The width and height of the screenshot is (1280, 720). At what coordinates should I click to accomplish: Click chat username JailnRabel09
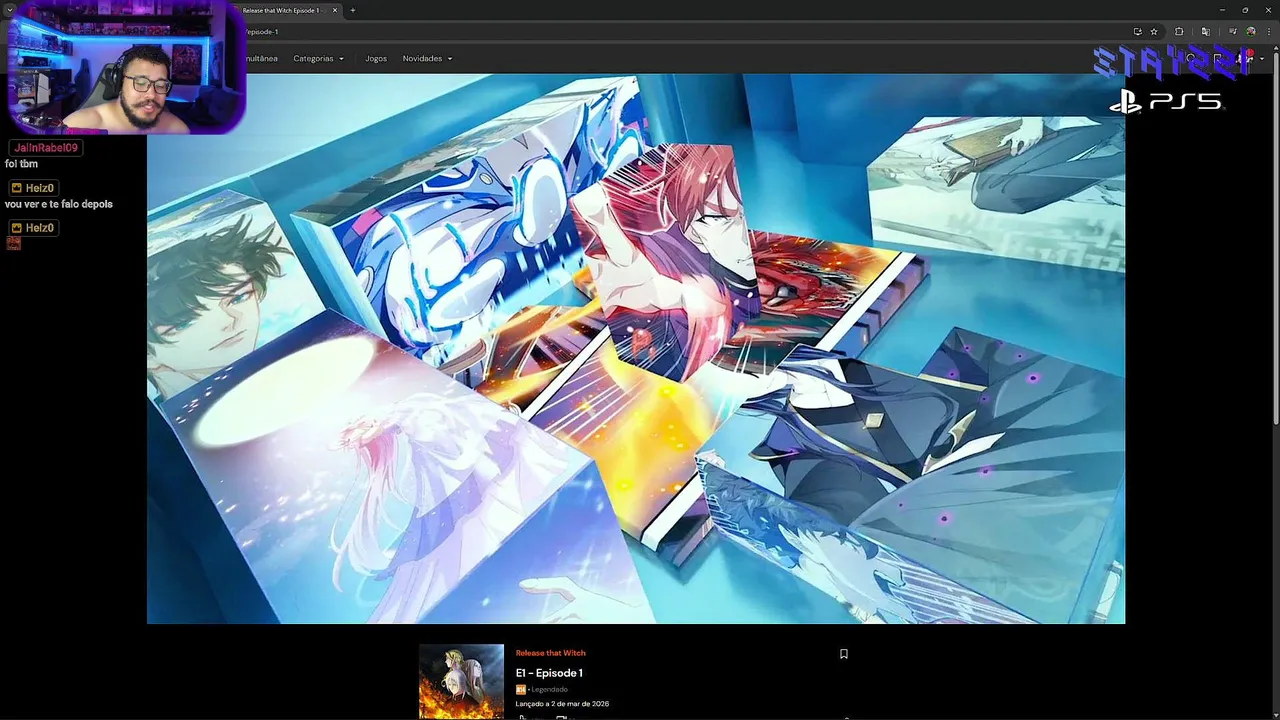point(46,148)
